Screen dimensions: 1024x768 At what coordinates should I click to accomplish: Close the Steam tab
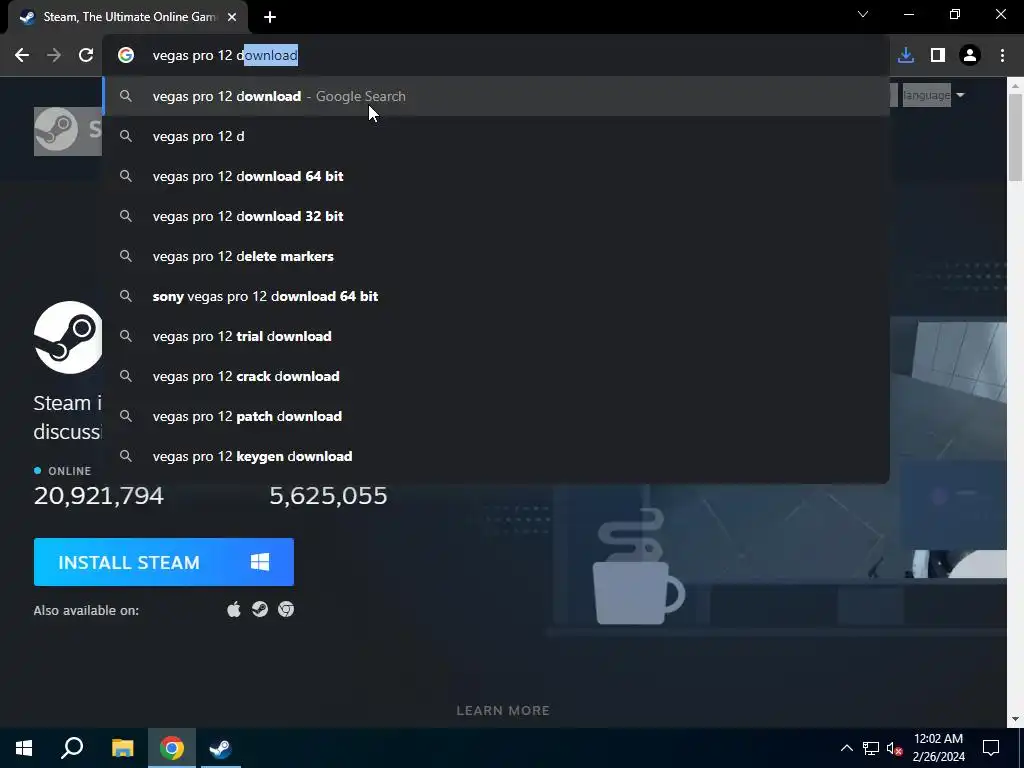(x=232, y=18)
